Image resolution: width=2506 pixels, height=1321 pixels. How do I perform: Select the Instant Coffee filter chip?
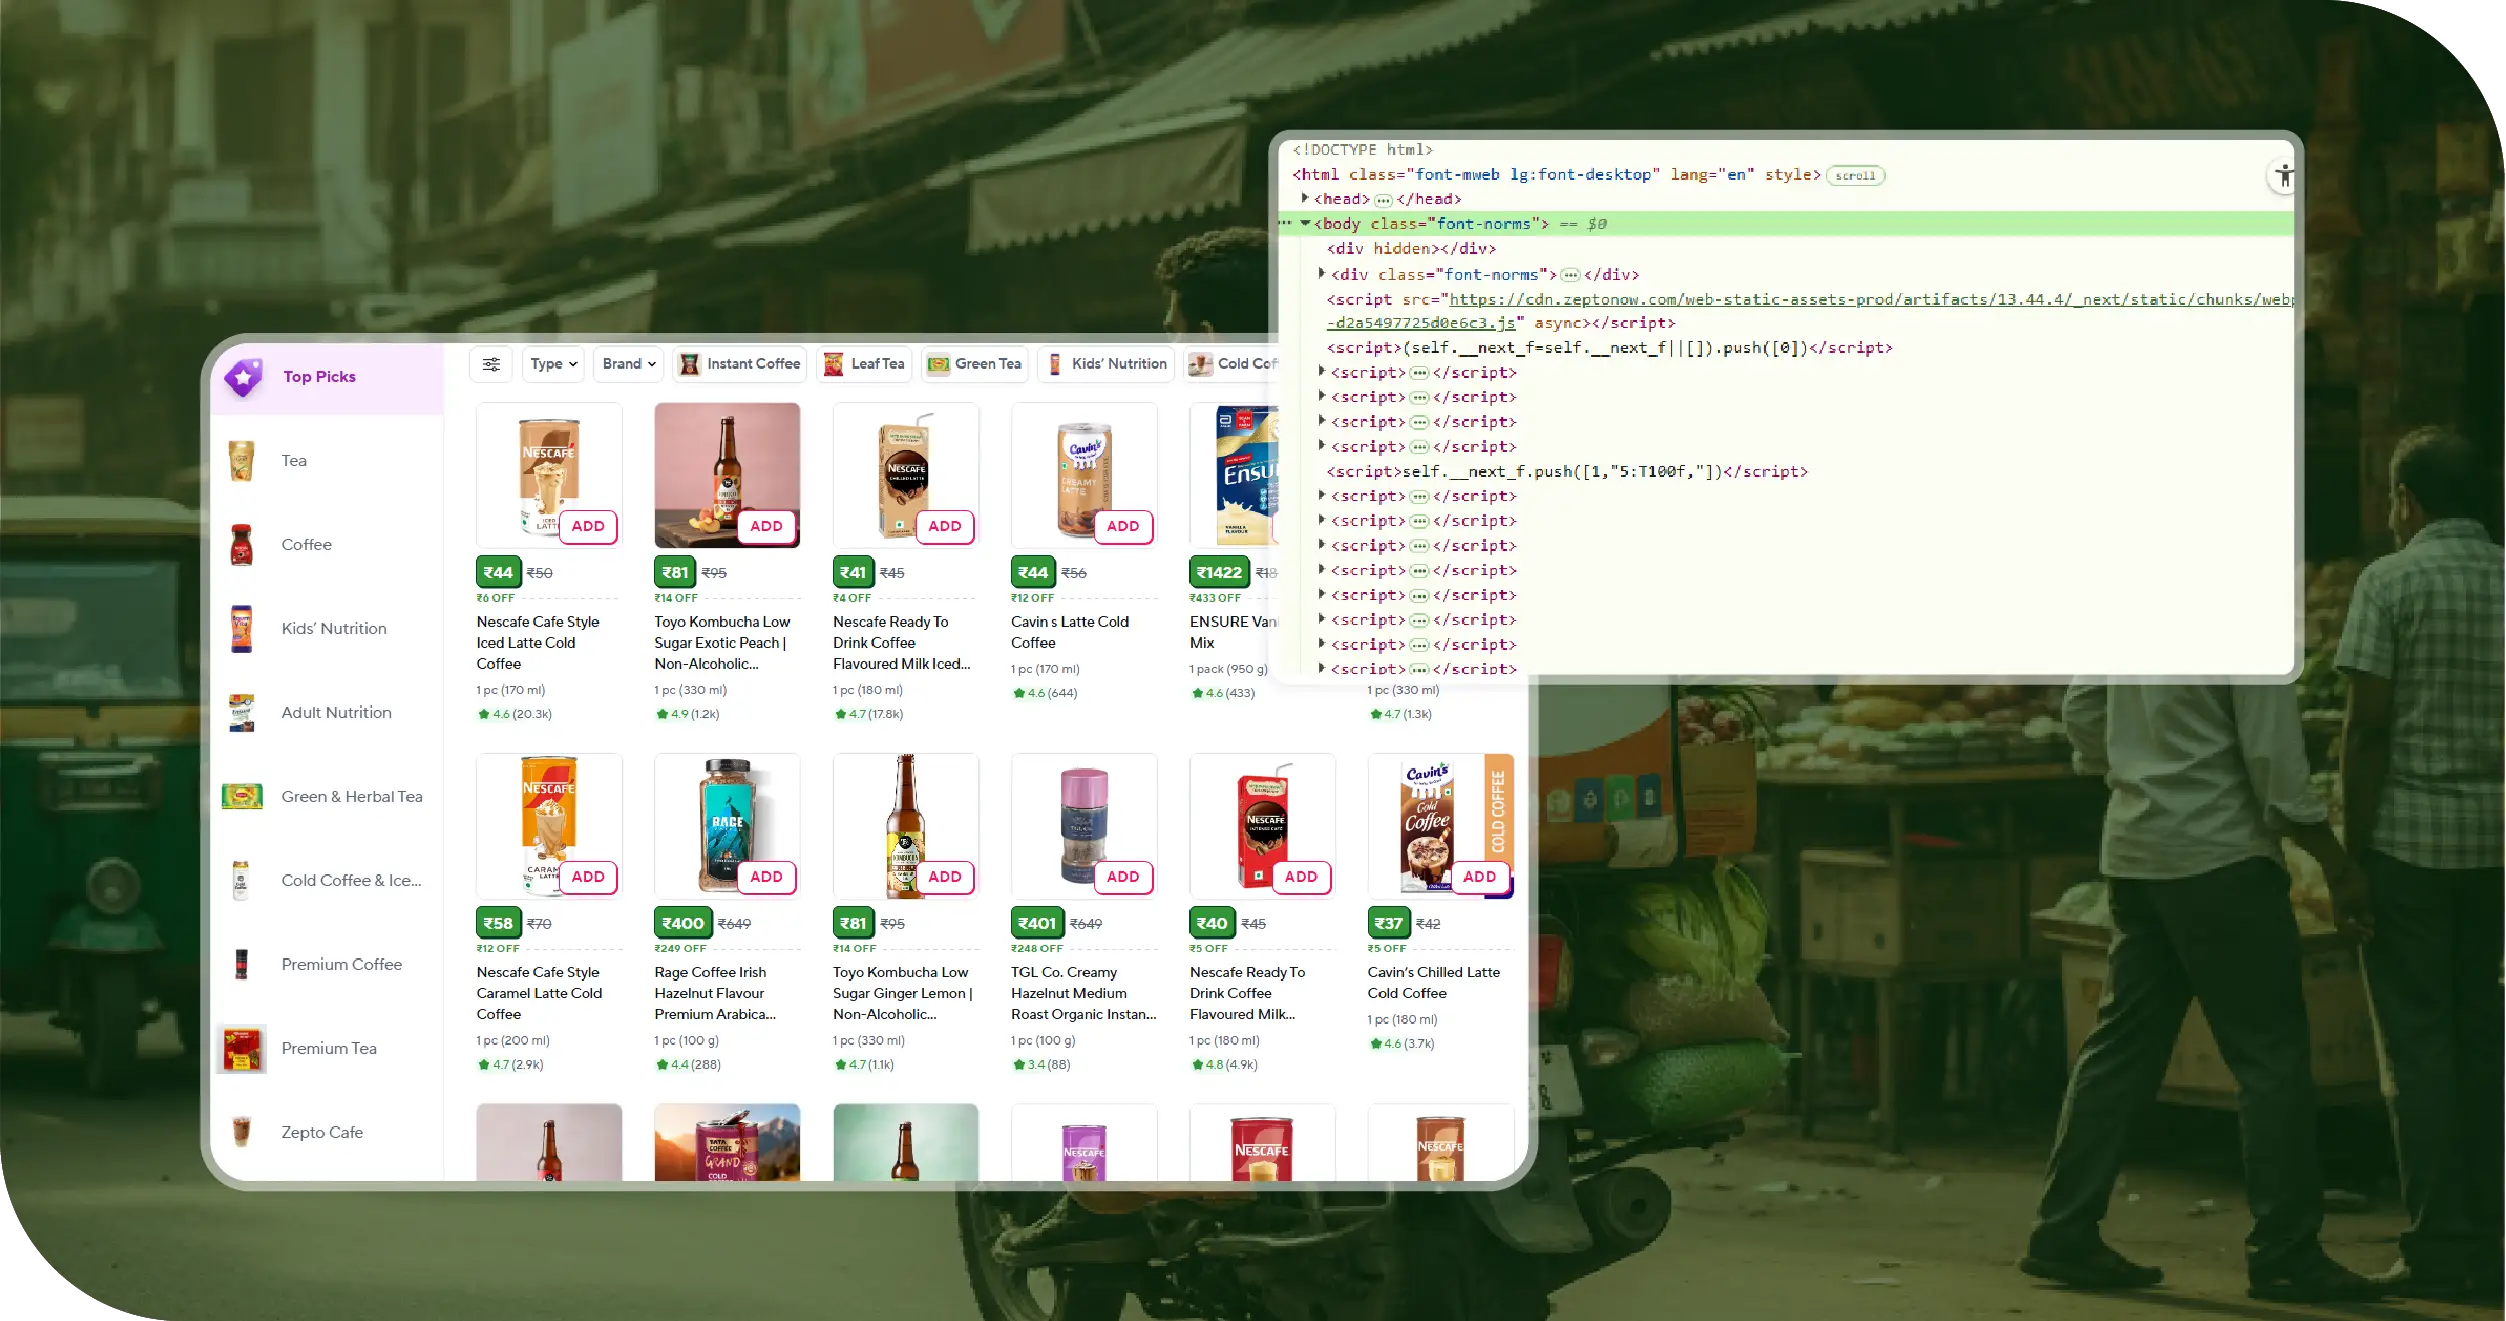(741, 364)
